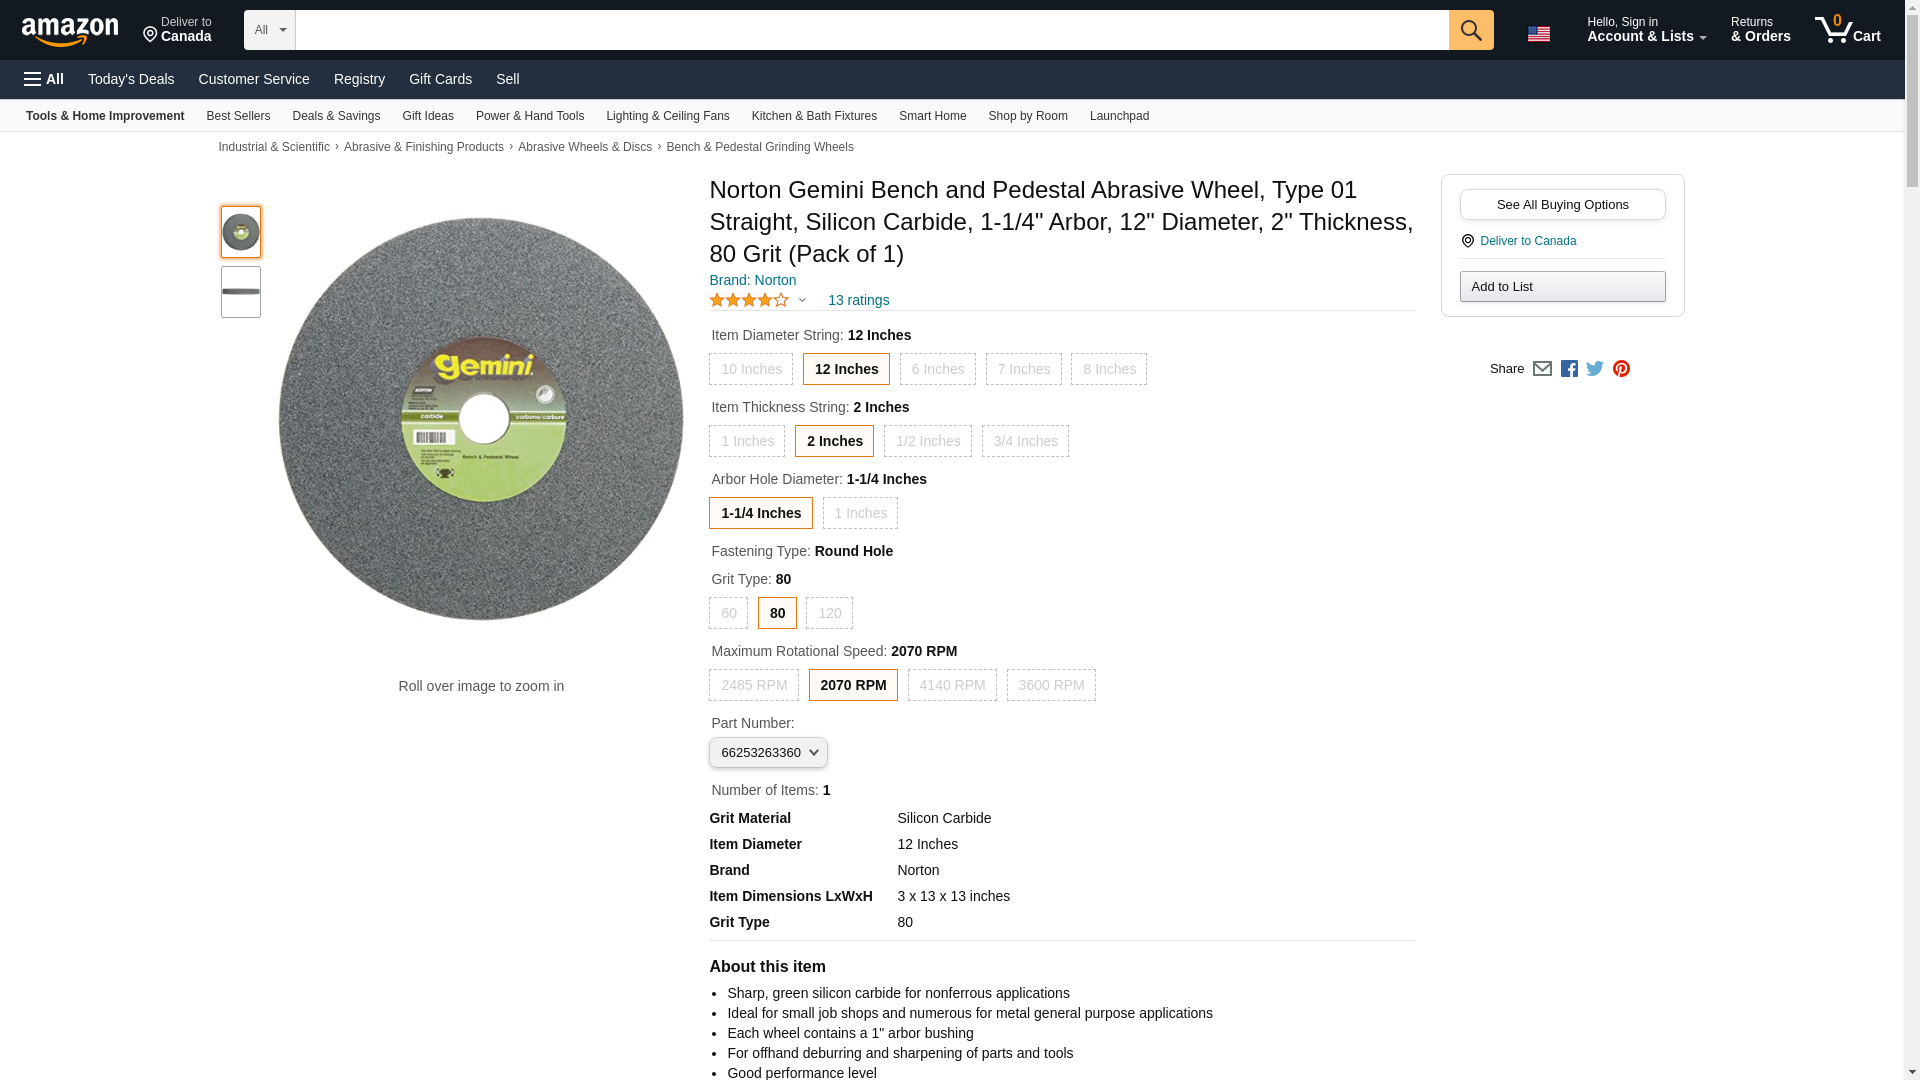Share product via email icon
Viewport: 1920px width, 1080px height.
(1542, 369)
